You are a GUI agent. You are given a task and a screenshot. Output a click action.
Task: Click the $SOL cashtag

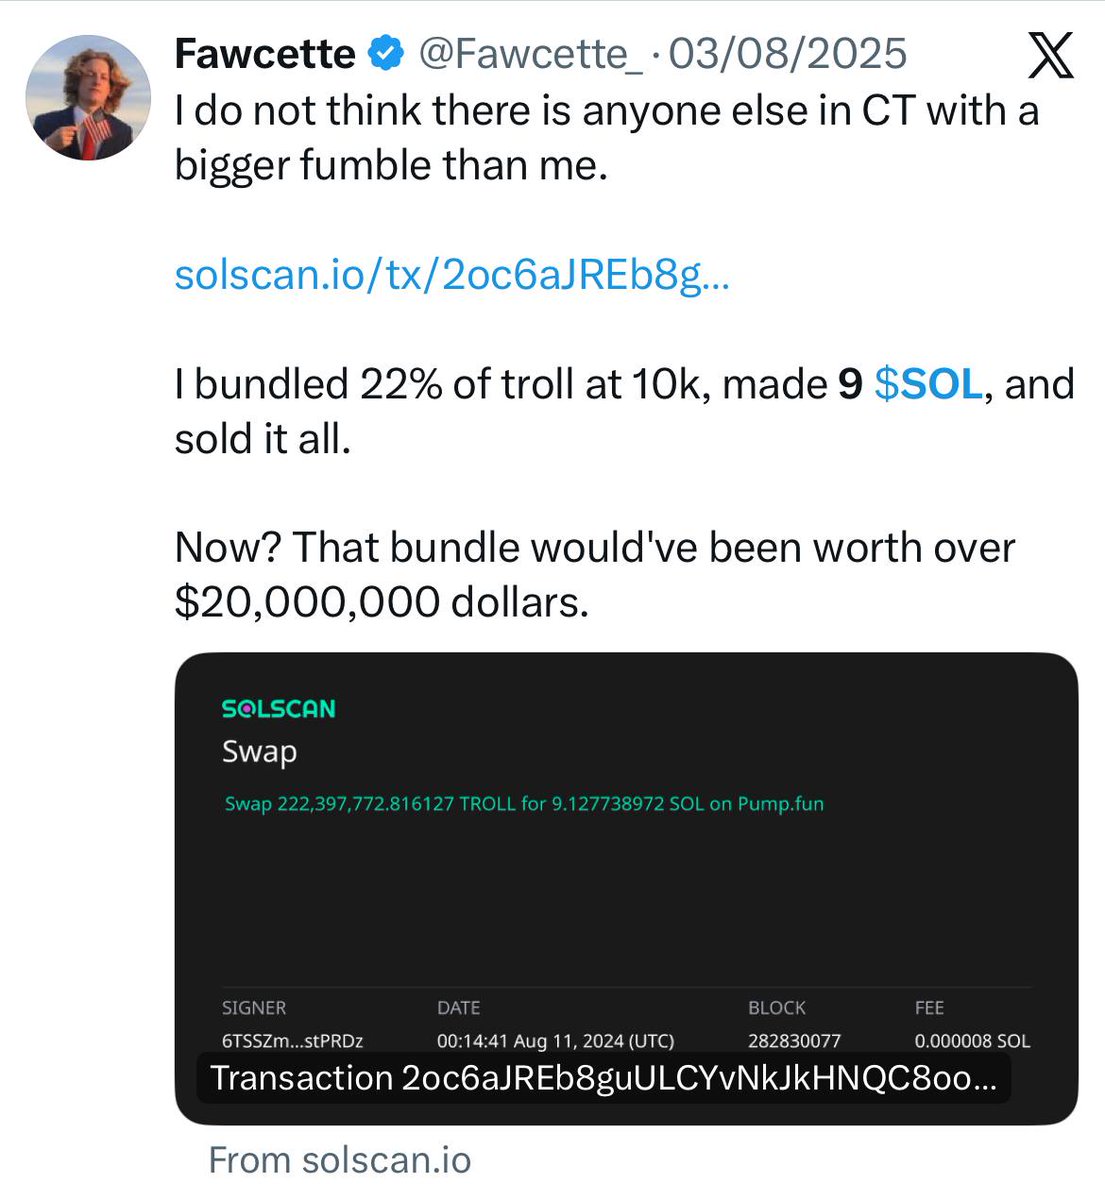928,385
